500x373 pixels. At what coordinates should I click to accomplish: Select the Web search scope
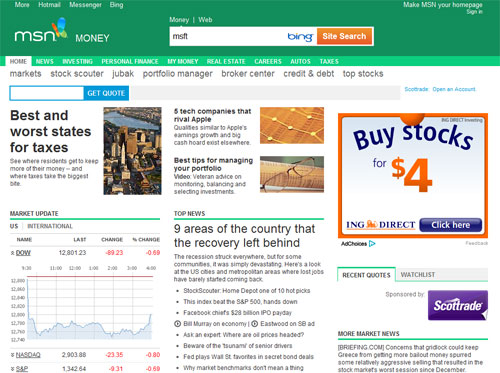pyautogui.click(x=205, y=20)
